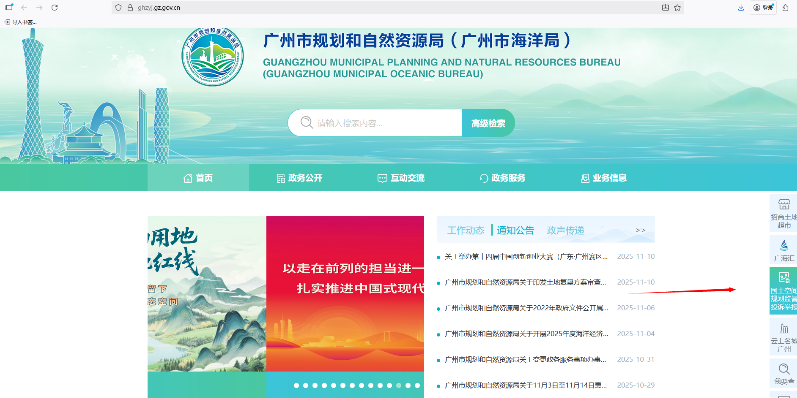
Task: Open the reader view icon in the address bar
Action: (665, 8)
